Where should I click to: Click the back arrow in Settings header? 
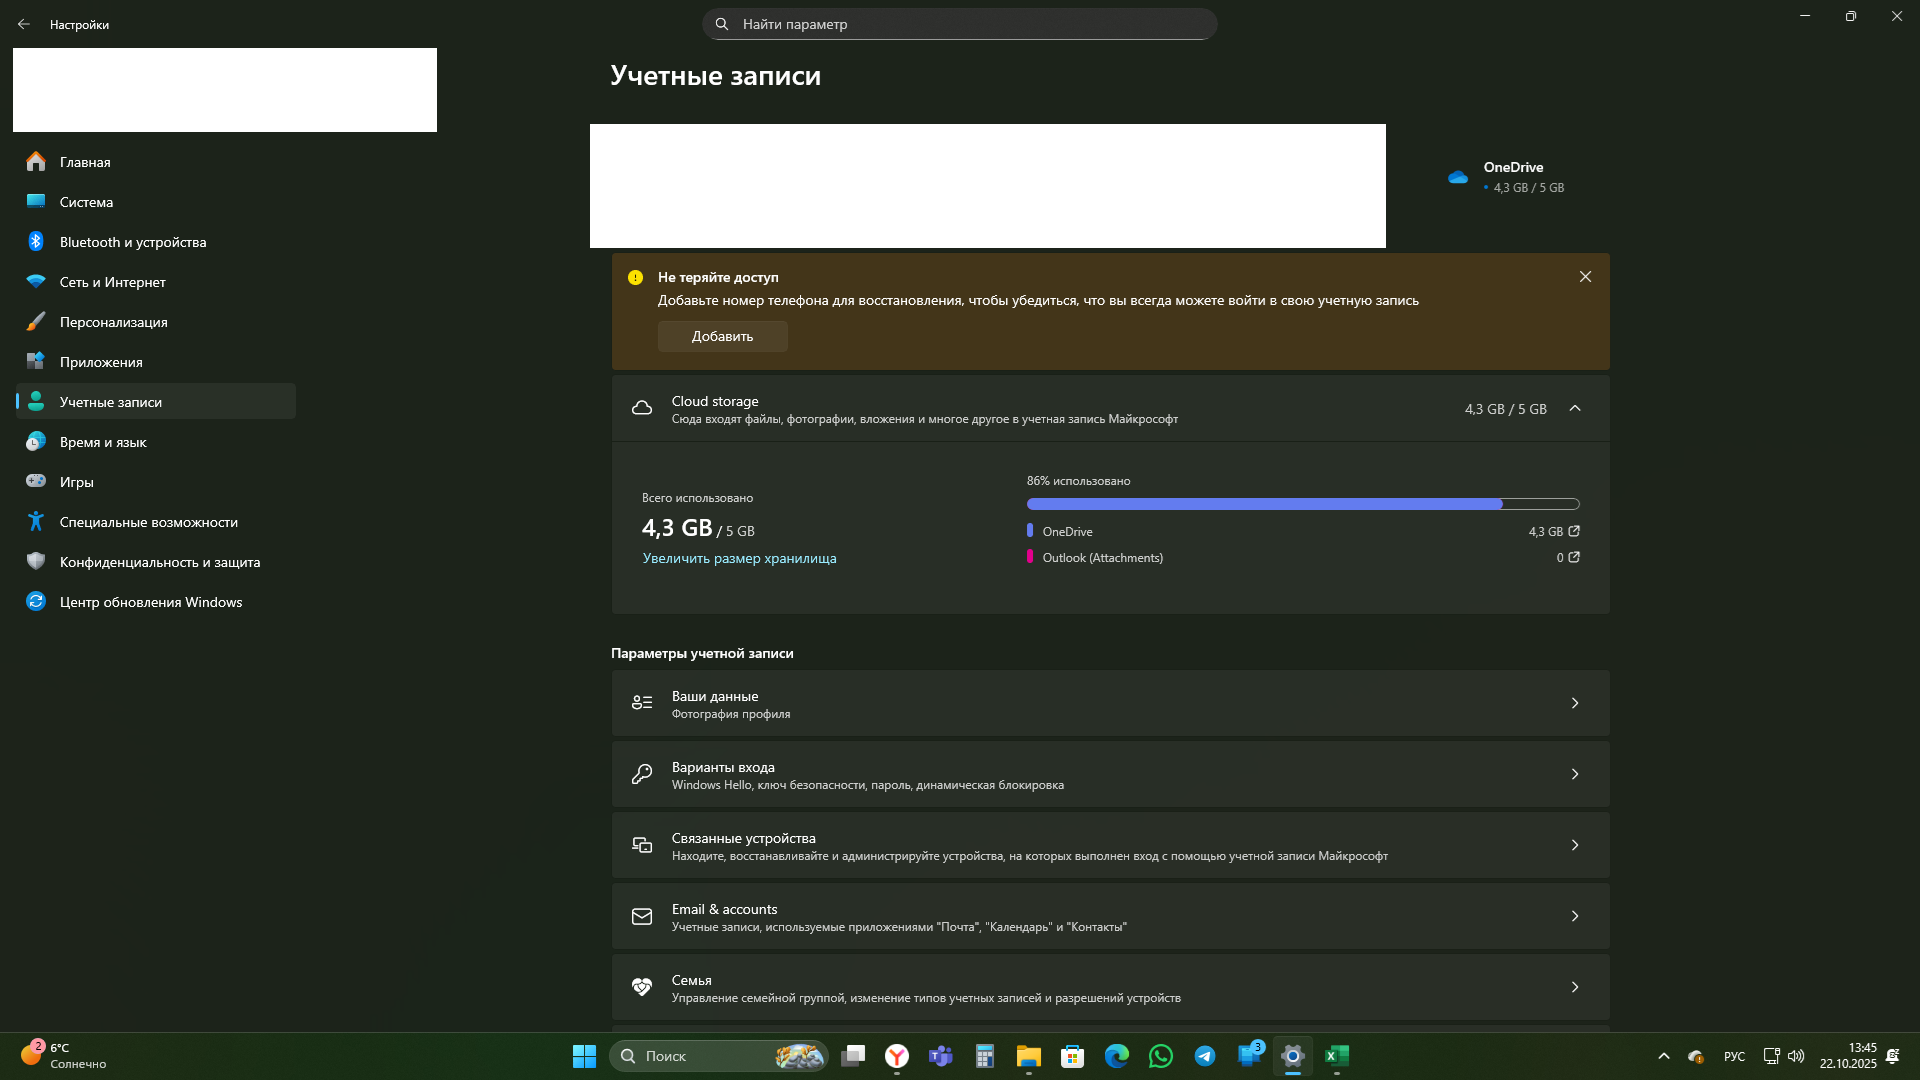click(24, 24)
